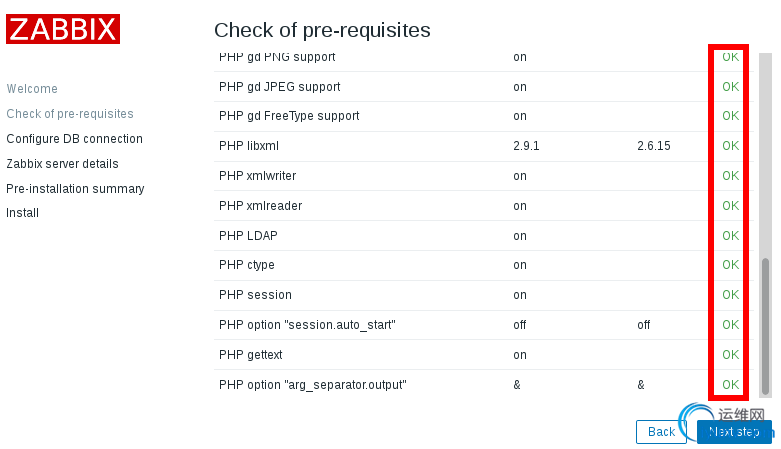The height and width of the screenshot is (449, 781).
Task: Click OK status for PHP libxml
Action: point(730,146)
